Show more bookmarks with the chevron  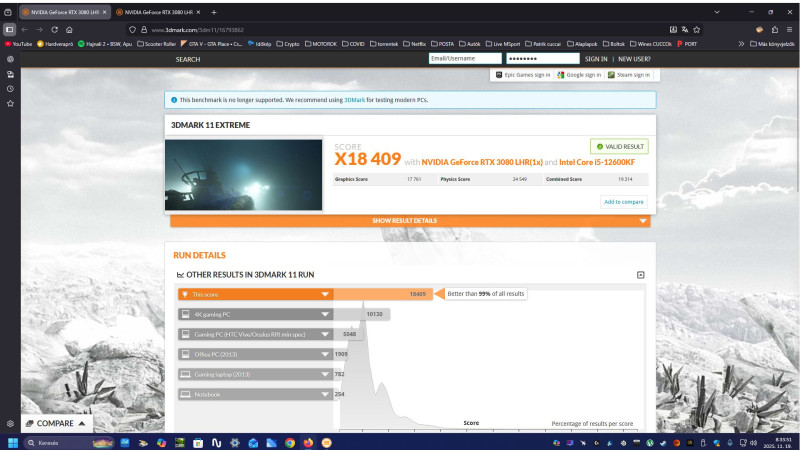(x=741, y=44)
